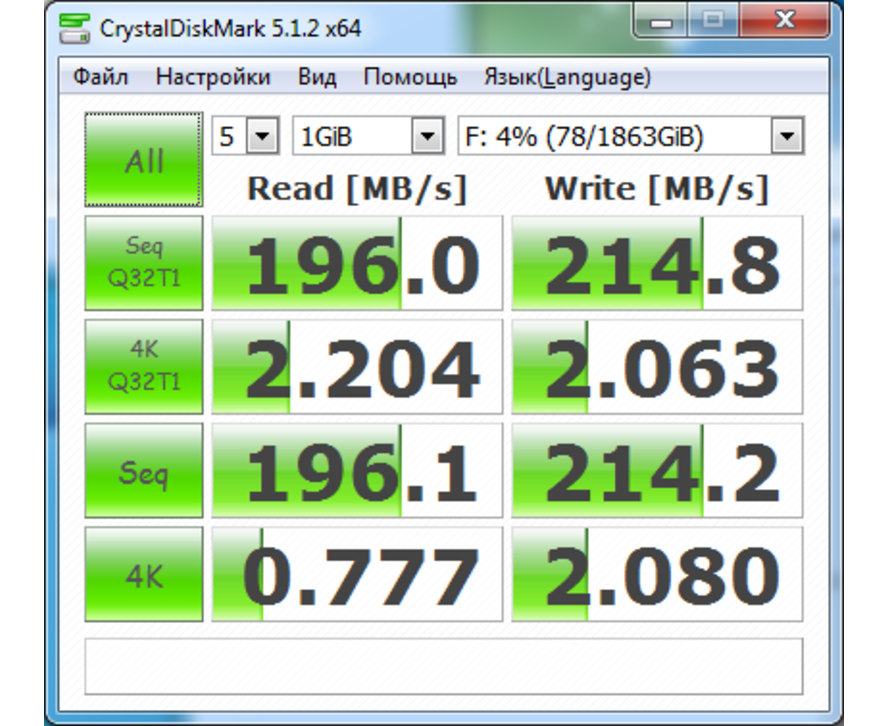Start the Seq Q32T1 test
888x726 pixels.
[x=144, y=263]
